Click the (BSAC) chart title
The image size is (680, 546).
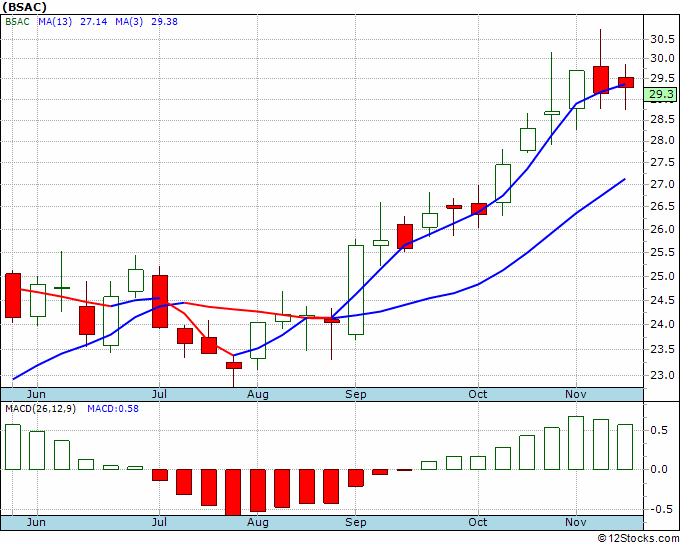tap(24, 7)
